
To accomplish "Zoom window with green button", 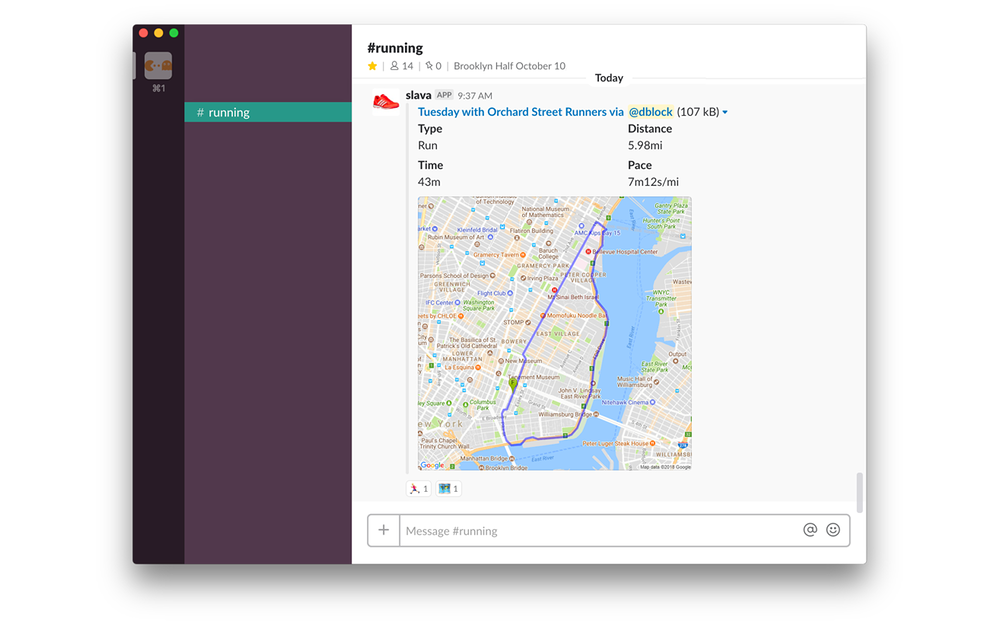I will [x=173, y=33].
